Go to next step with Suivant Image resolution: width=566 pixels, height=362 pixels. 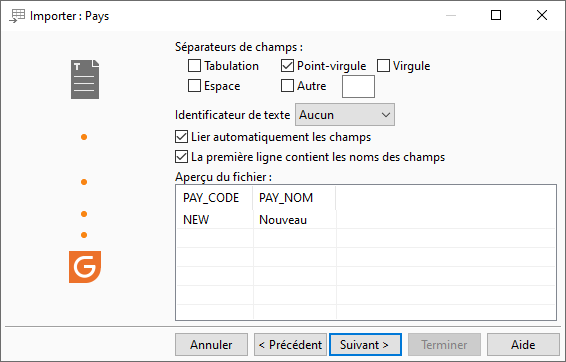(x=365, y=345)
